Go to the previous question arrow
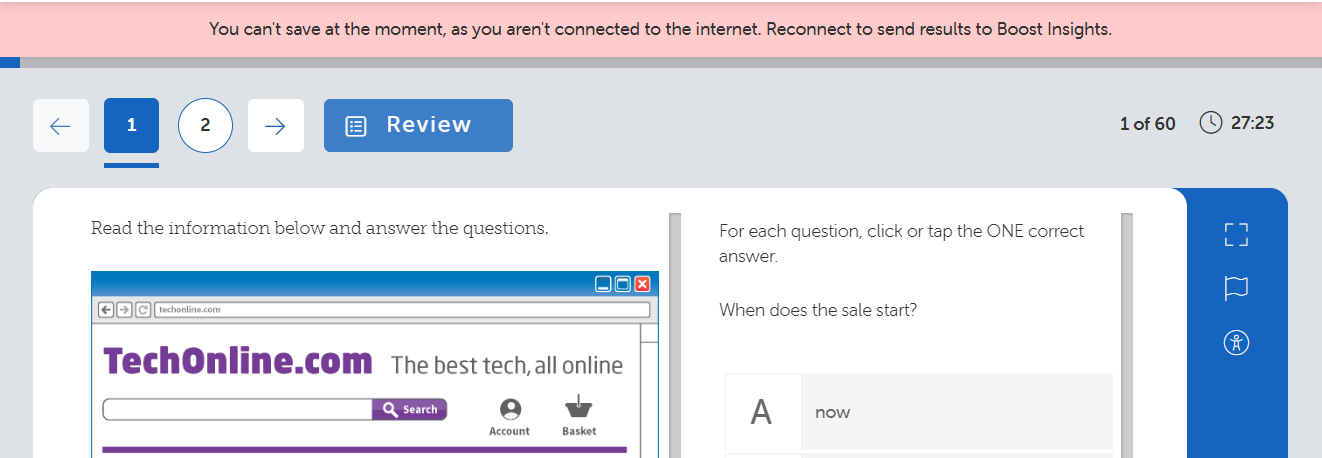1322x458 pixels. pyautogui.click(x=61, y=125)
